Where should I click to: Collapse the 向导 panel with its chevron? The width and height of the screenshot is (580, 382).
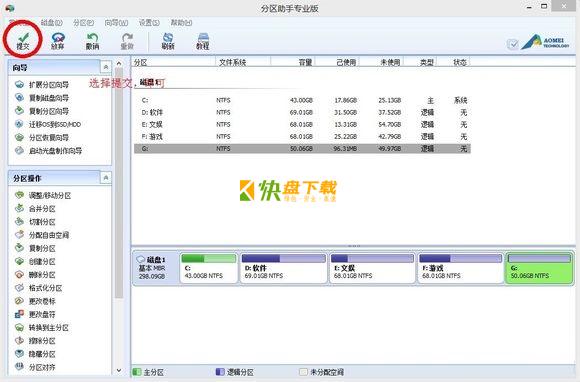click(106, 67)
